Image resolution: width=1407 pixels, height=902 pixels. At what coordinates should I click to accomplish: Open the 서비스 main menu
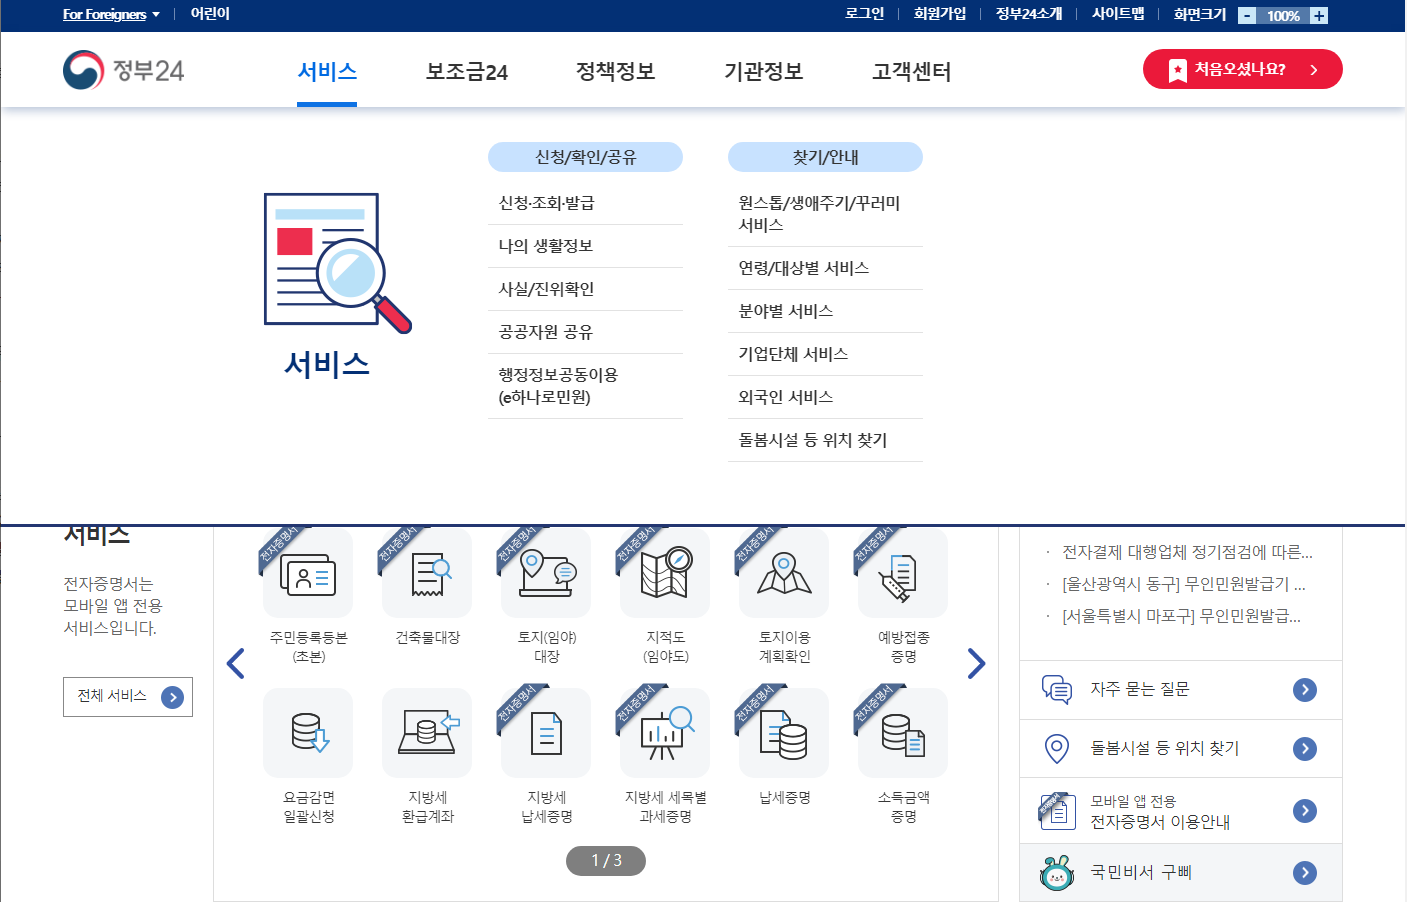327,72
